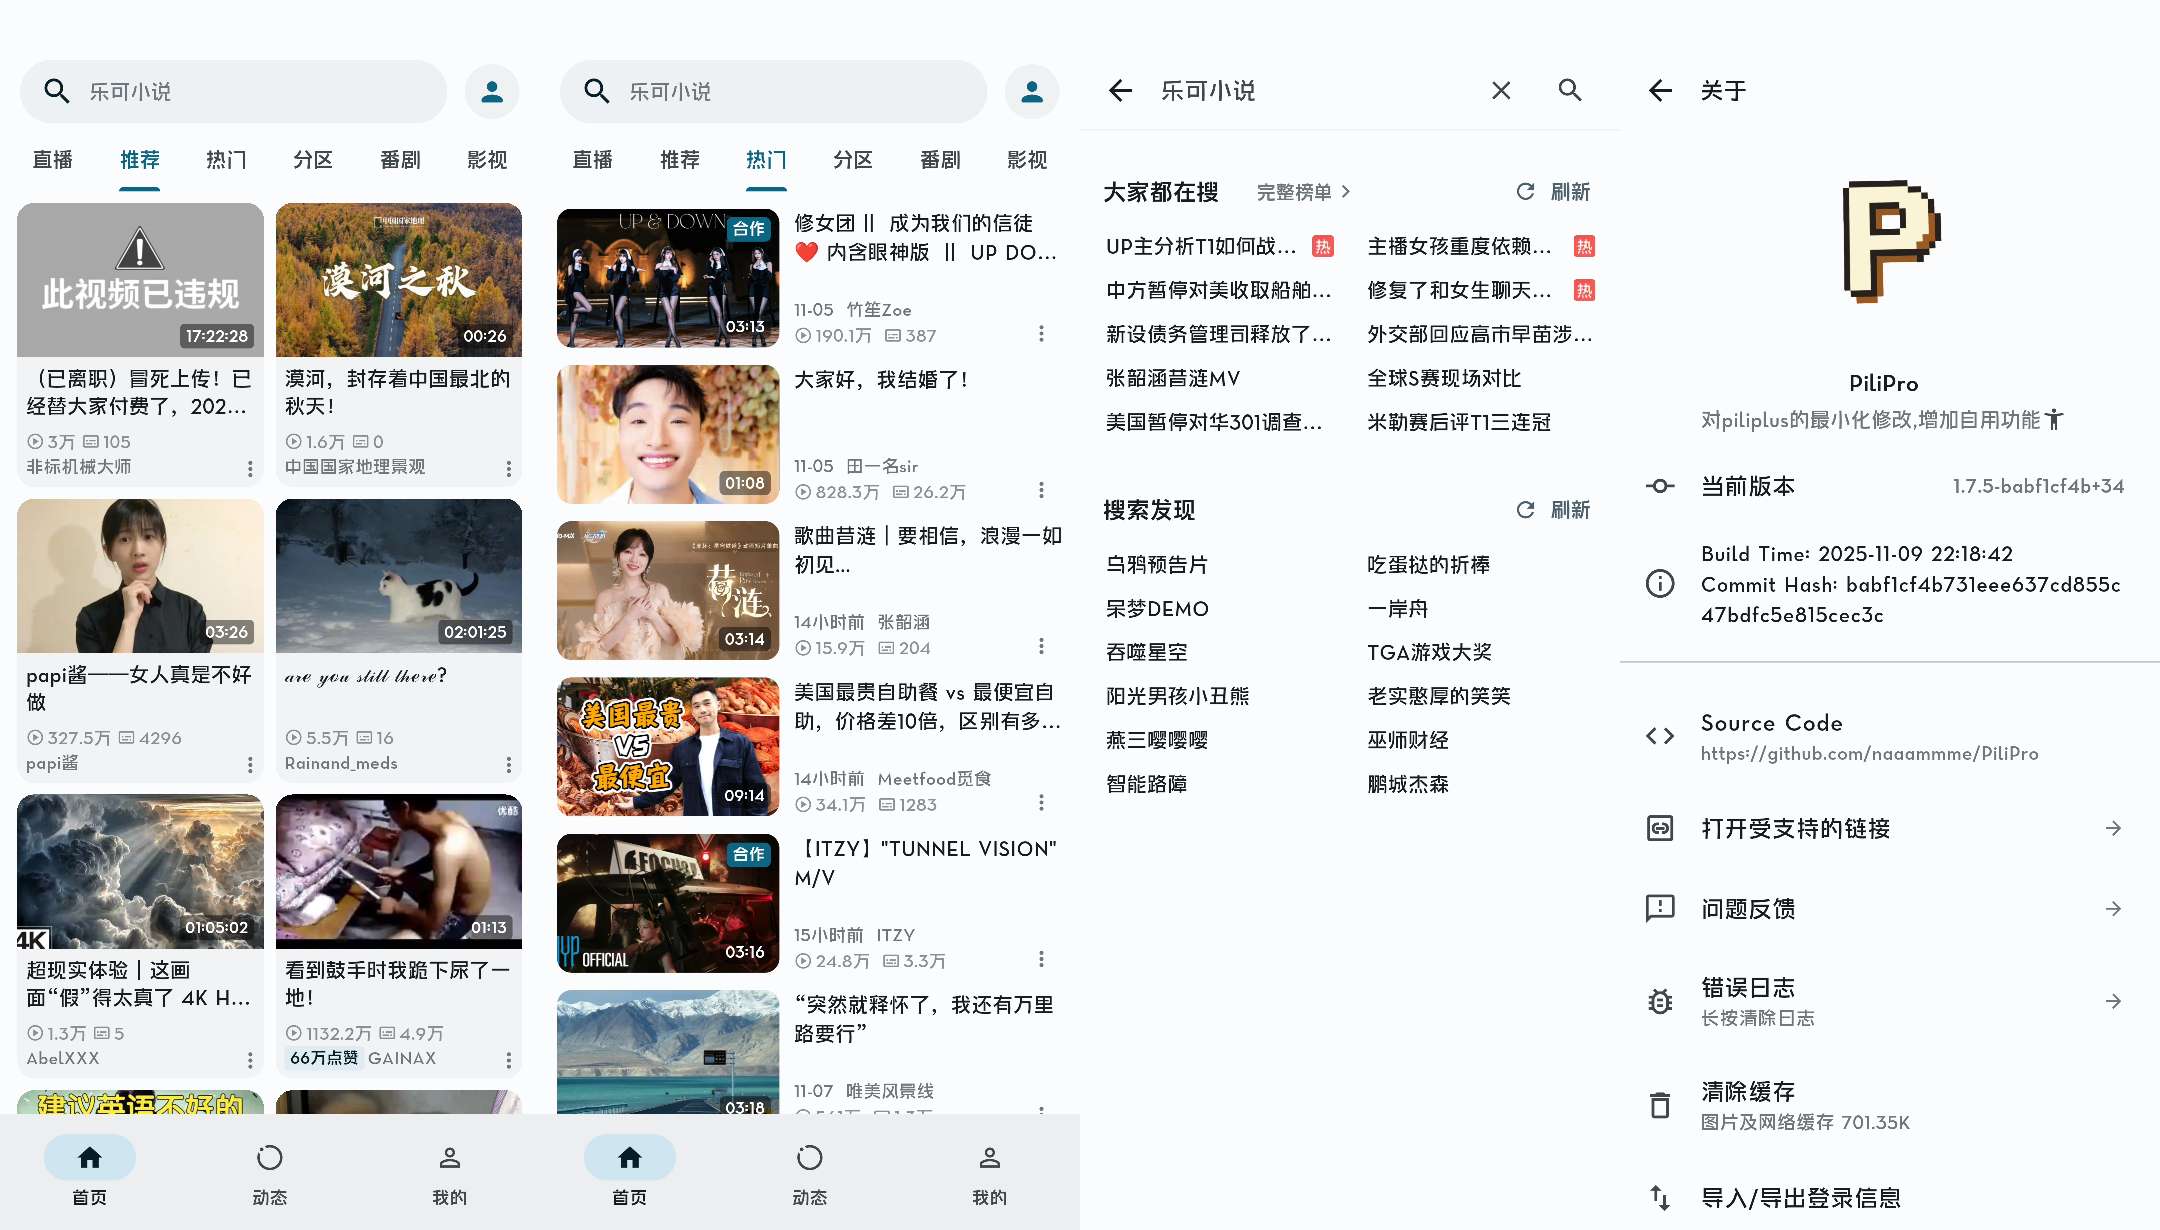Select the hot search term 张韶涵昔涟MV
This screenshot has width=2160, height=1230.
(1171, 378)
